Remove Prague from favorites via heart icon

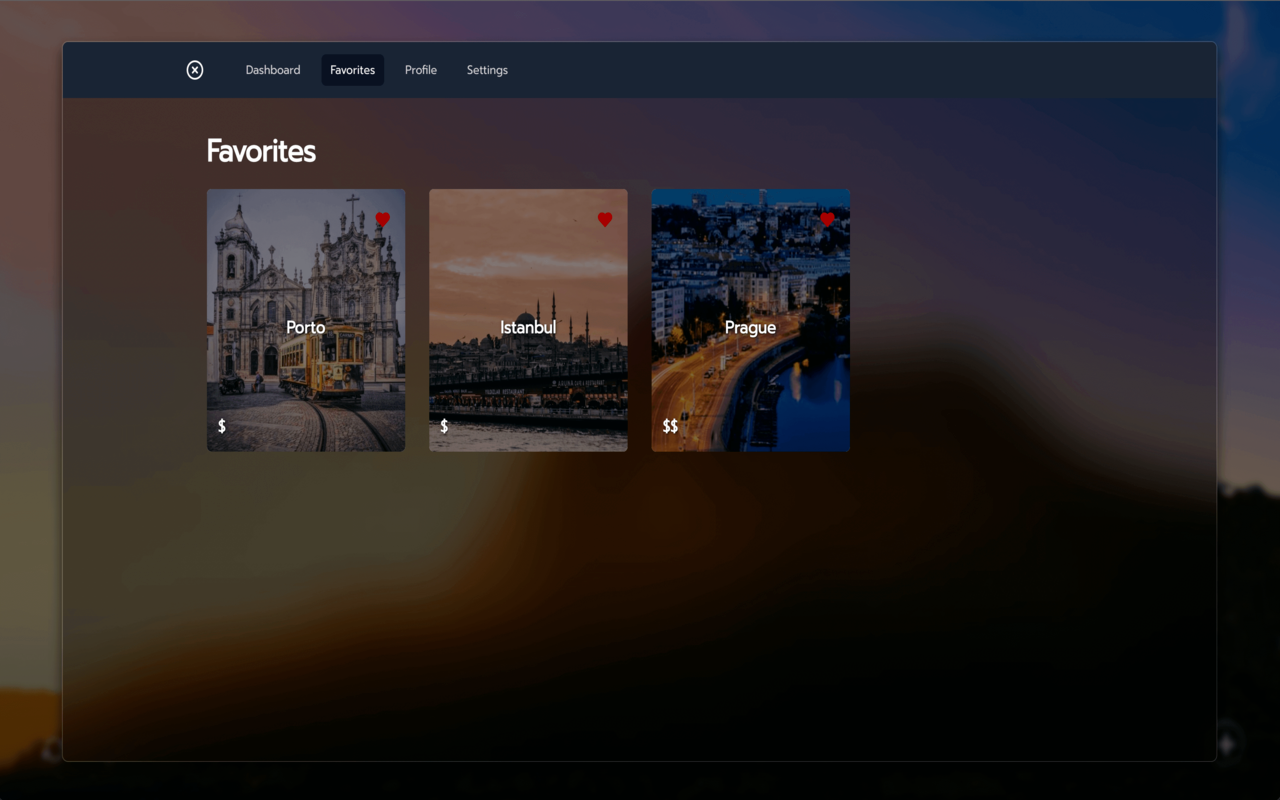coord(827,219)
